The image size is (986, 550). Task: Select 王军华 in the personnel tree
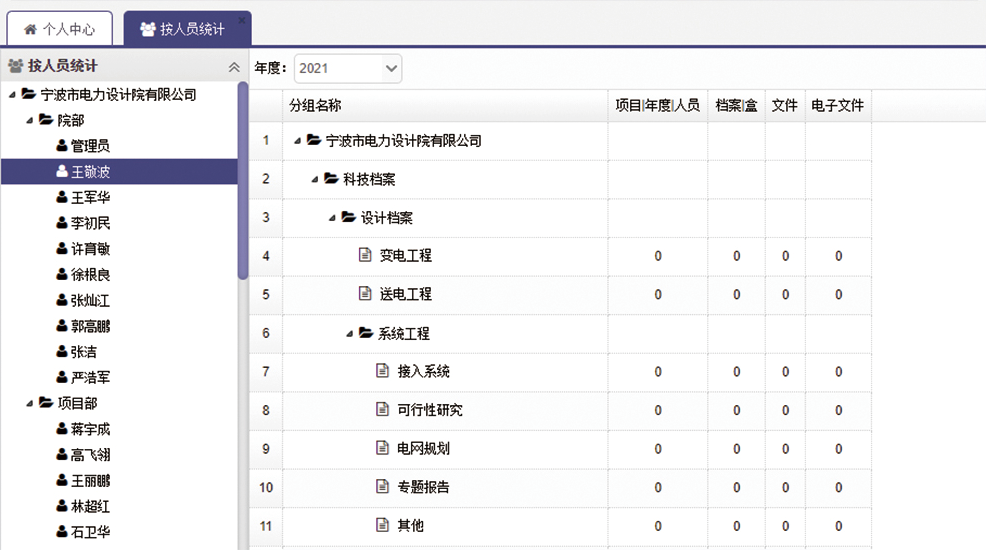click(90, 198)
